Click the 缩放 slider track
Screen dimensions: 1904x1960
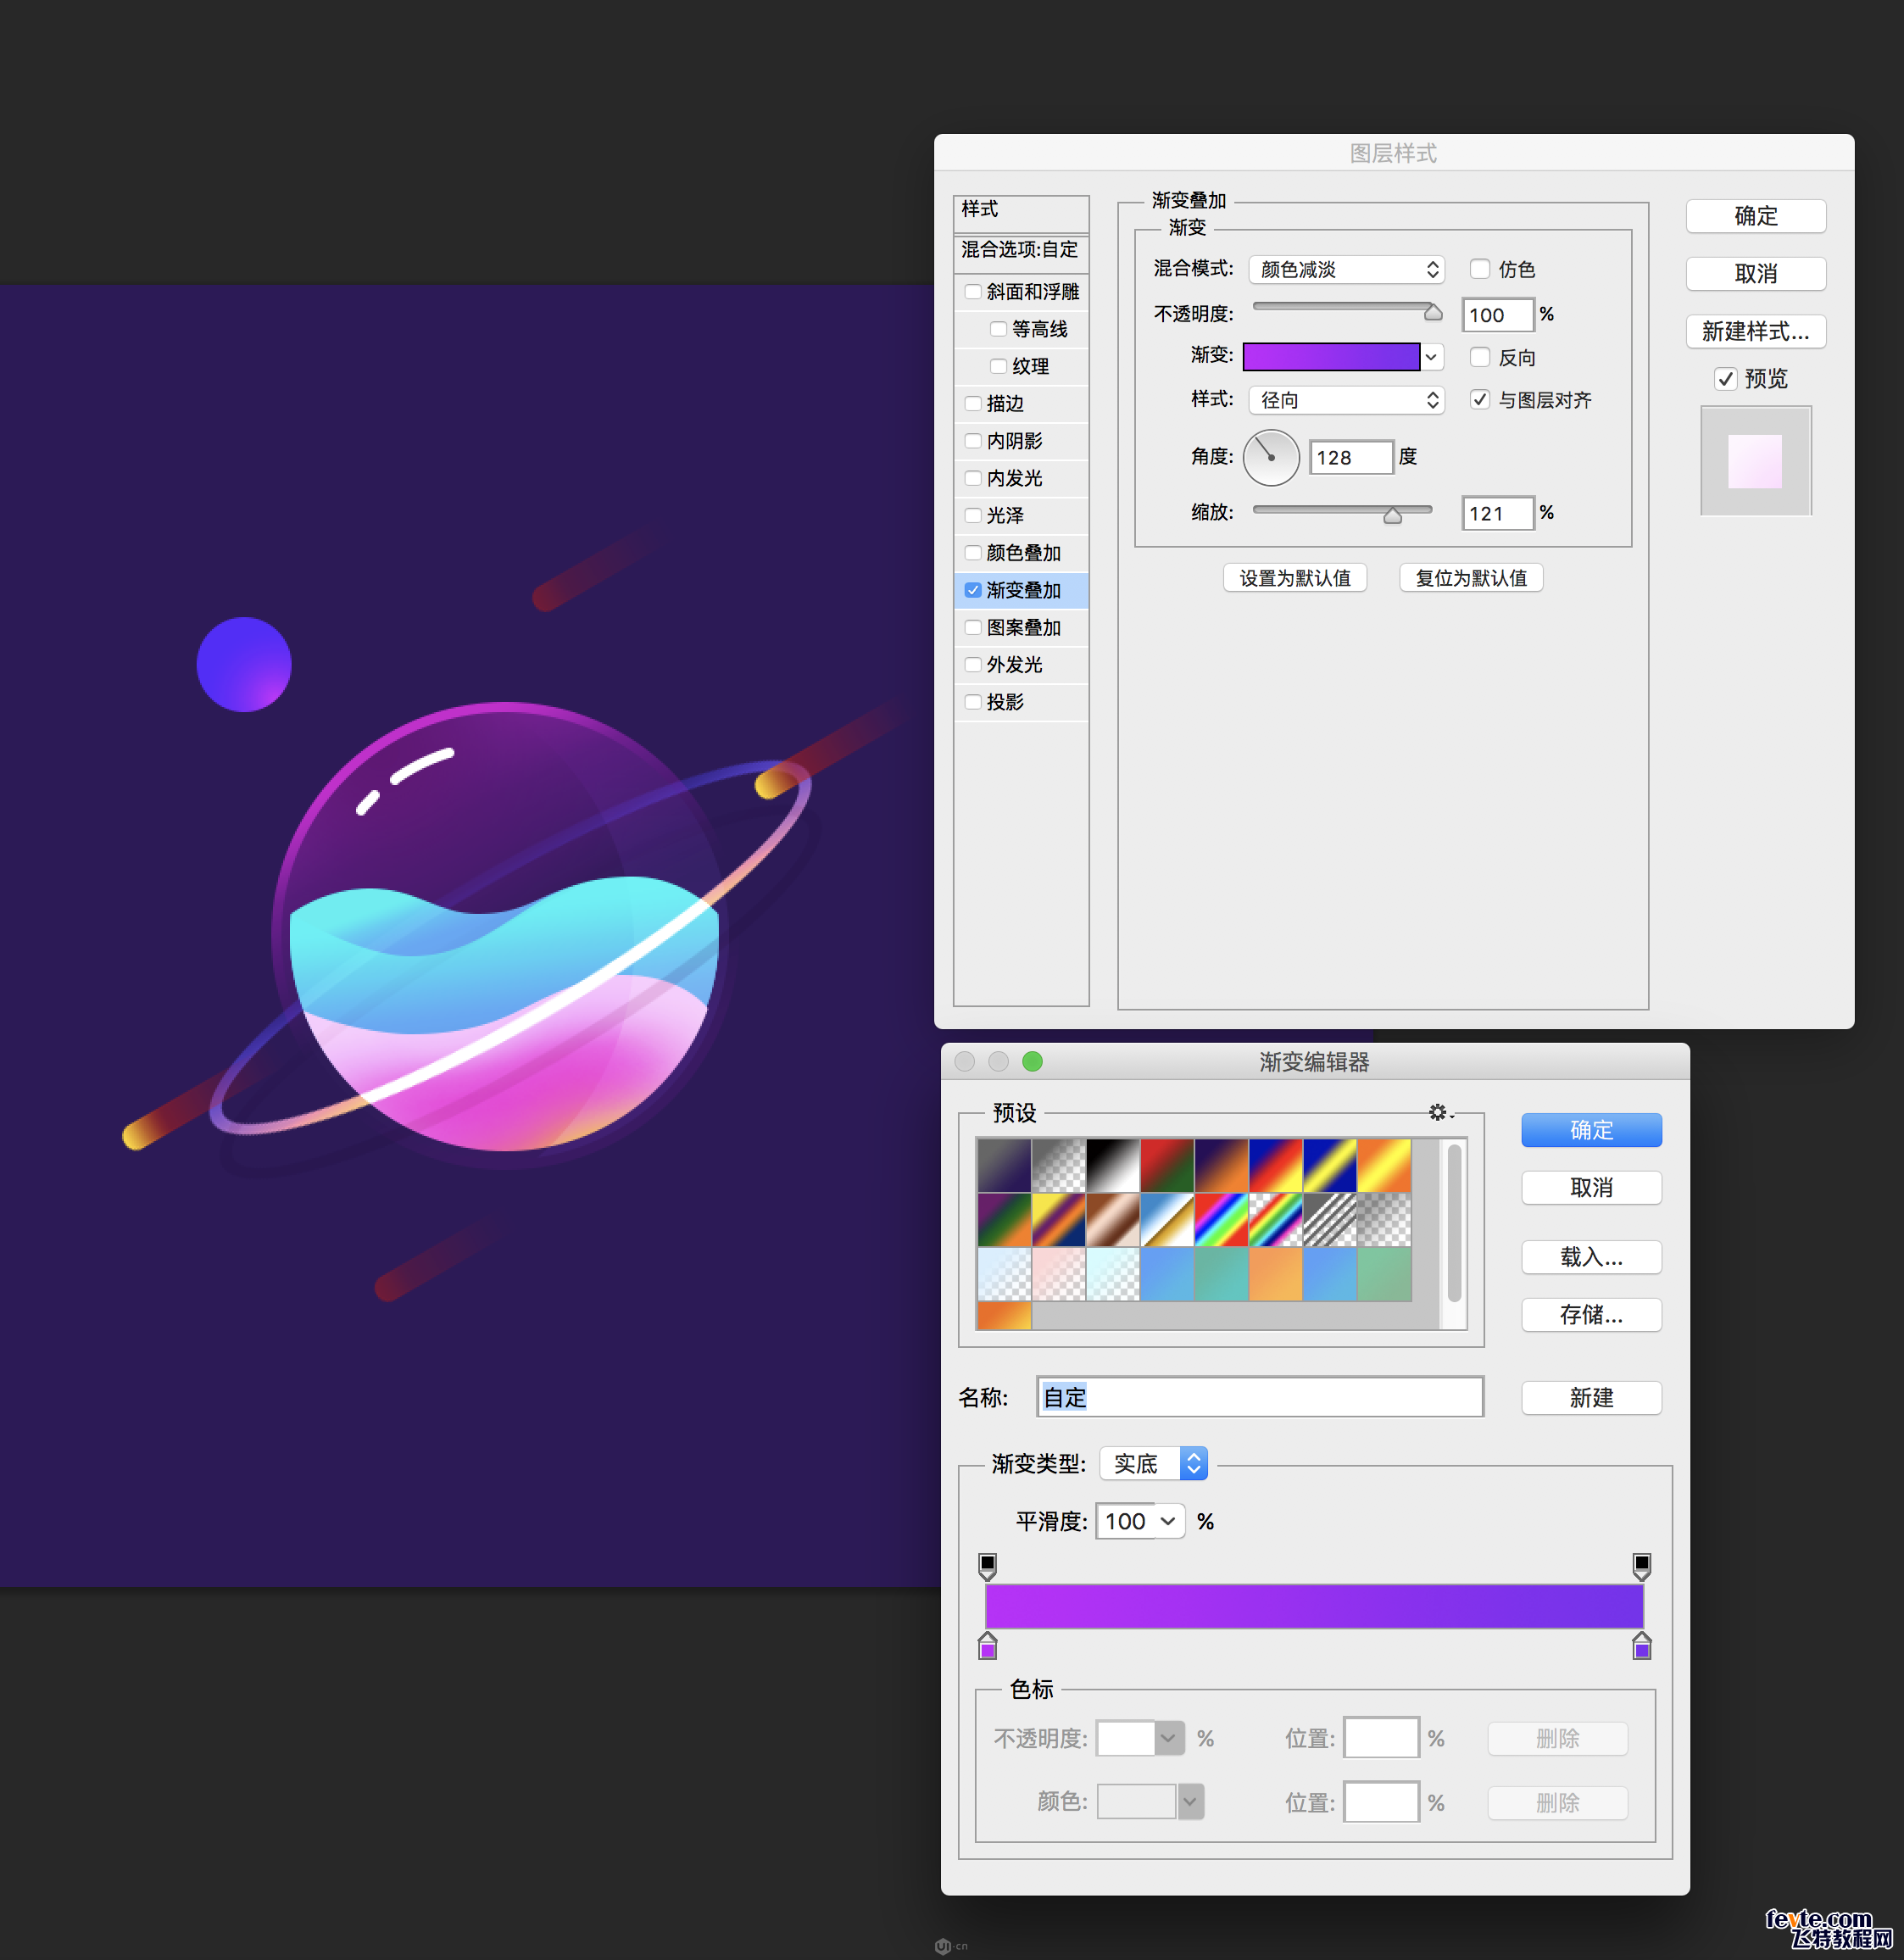click(1342, 511)
